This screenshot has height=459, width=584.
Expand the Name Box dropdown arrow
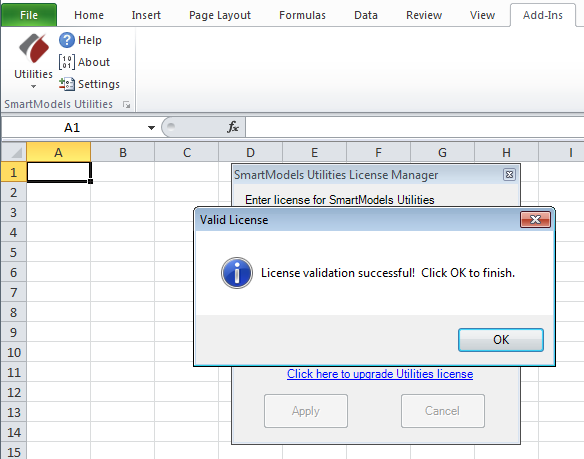click(x=151, y=128)
